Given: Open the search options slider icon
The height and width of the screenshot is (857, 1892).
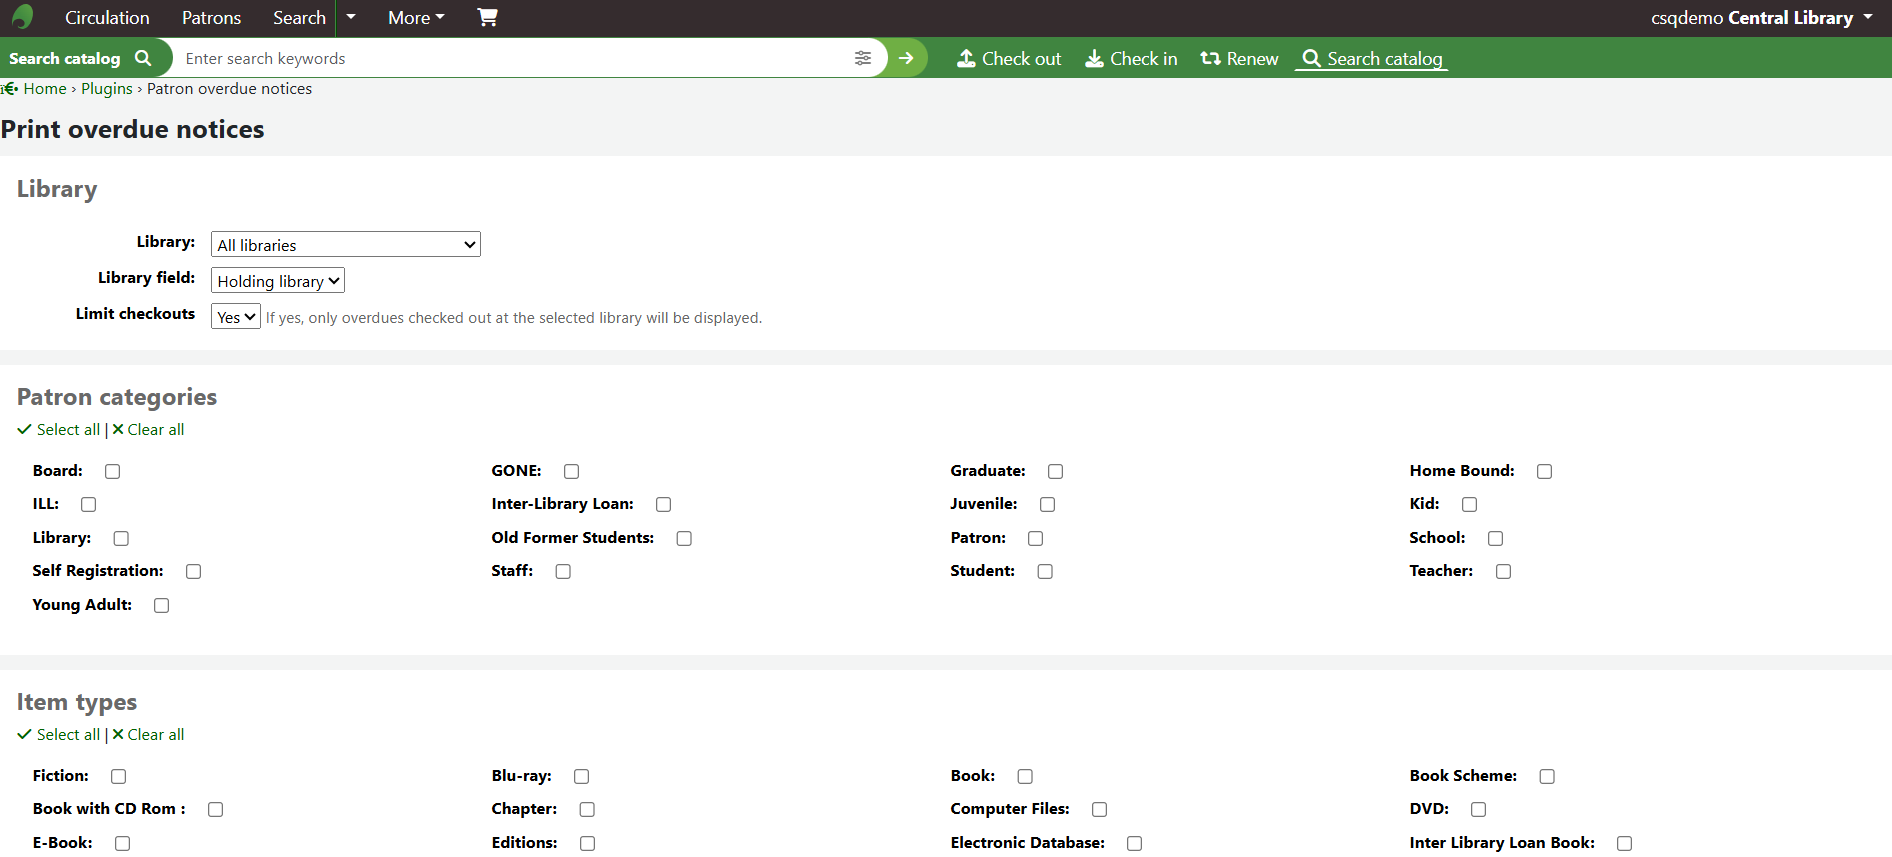Looking at the screenshot, I should 863,58.
